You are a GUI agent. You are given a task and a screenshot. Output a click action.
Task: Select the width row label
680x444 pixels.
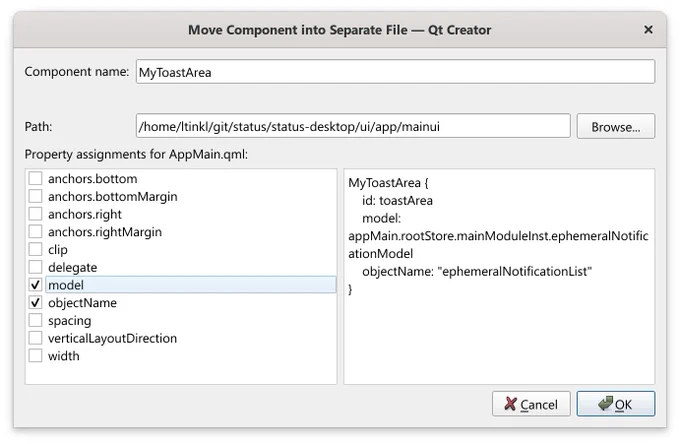pyautogui.click(x=64, y=356)
